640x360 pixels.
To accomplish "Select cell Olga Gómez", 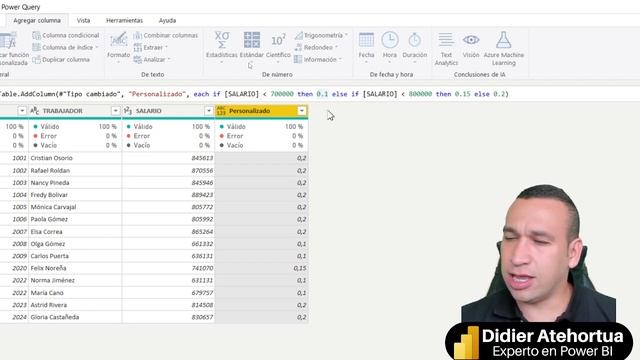I will point(75,244).
